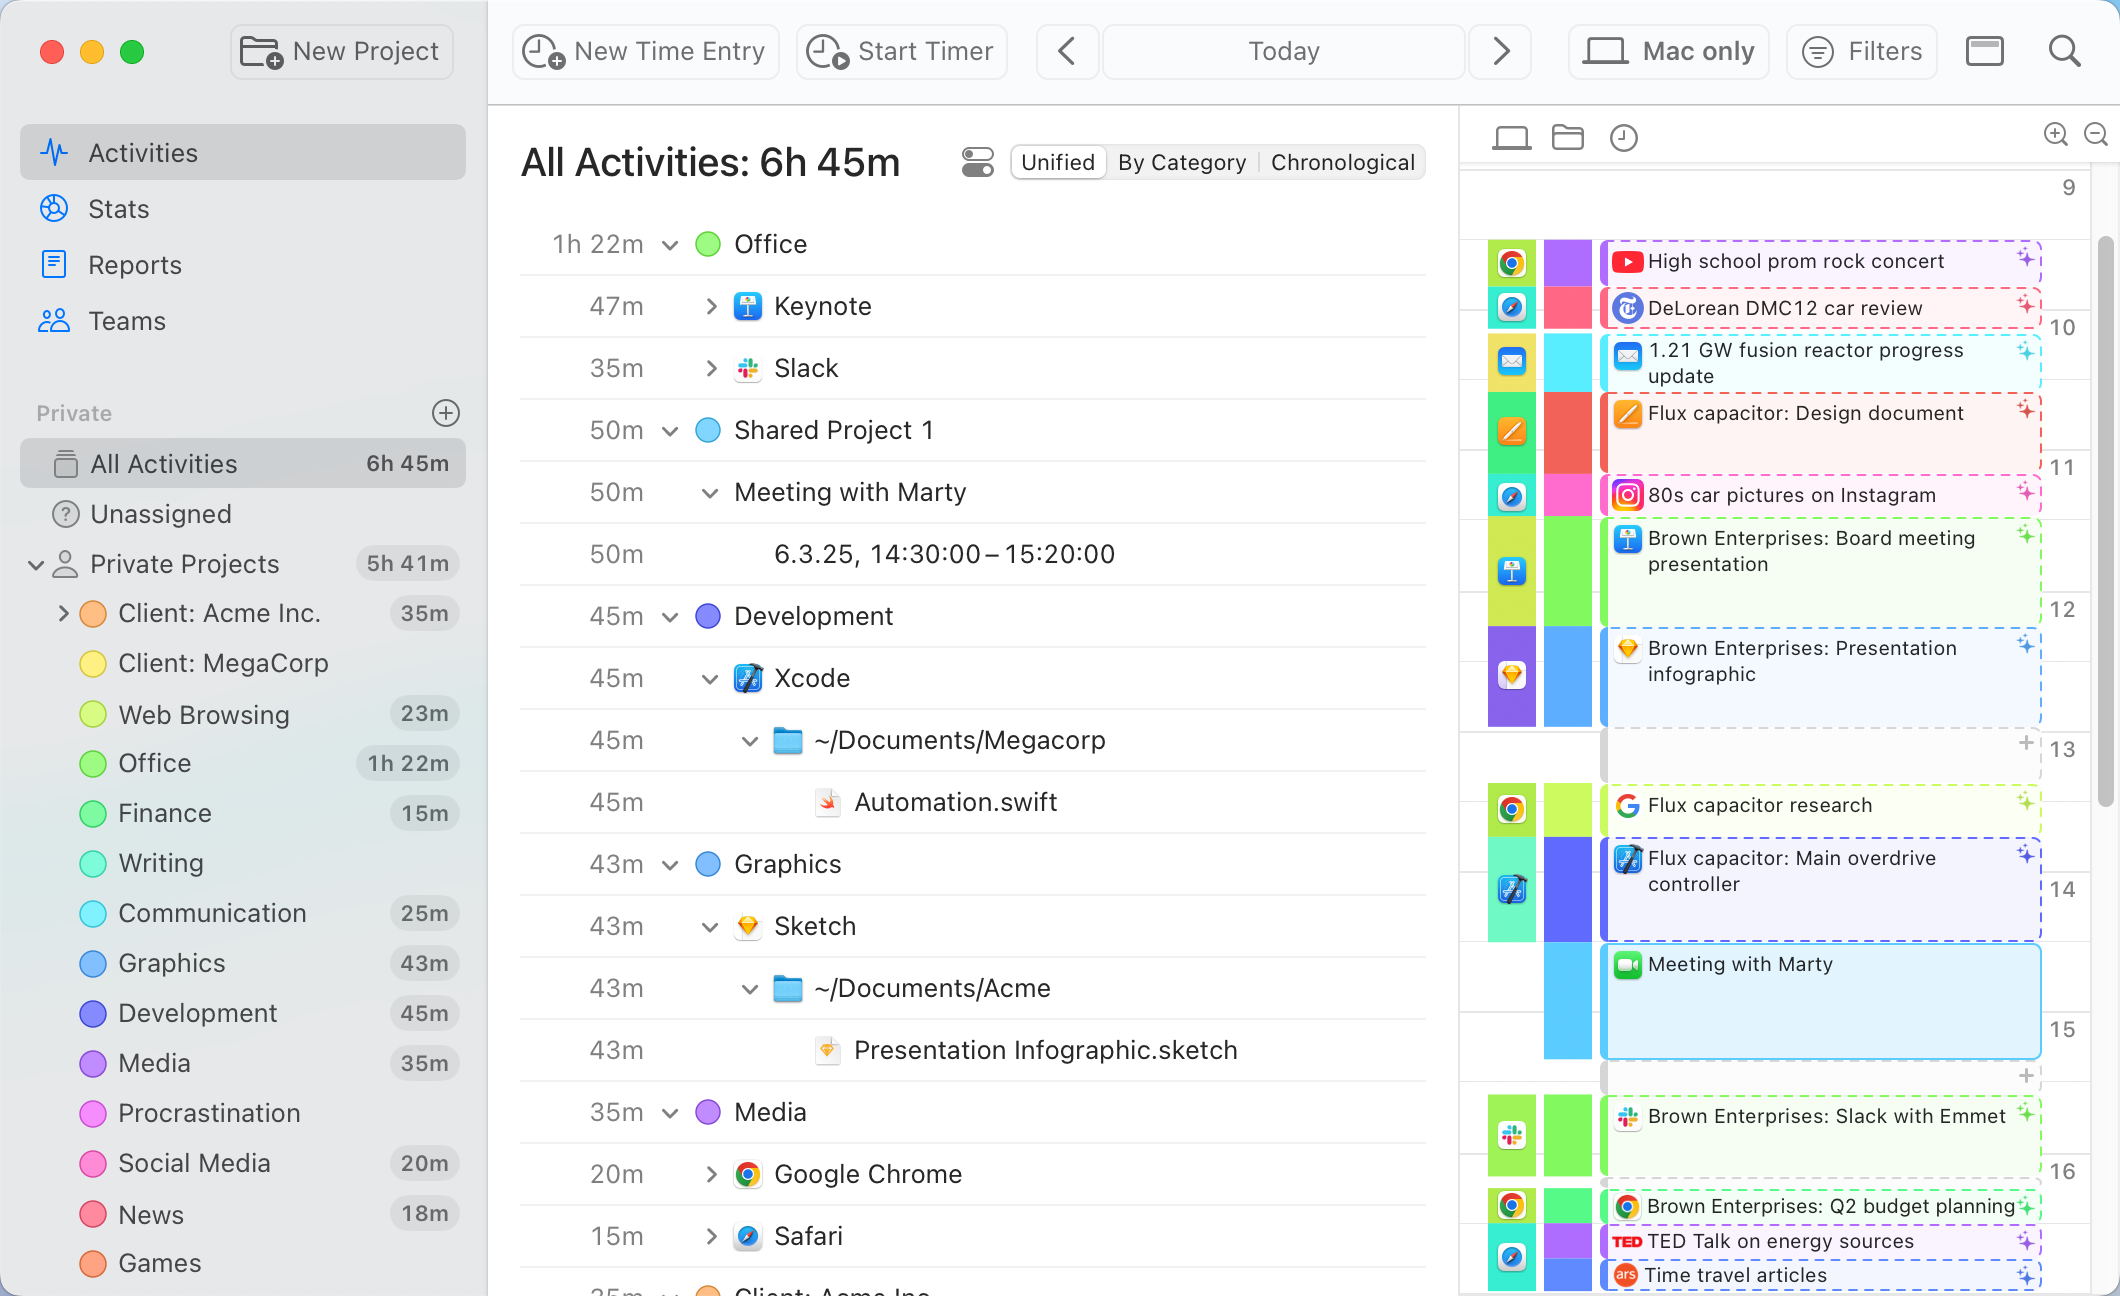This screenshot has height=1296, width=2120.
Task: Click the window layout icon in toolbar
Action: click(1984, 51)
